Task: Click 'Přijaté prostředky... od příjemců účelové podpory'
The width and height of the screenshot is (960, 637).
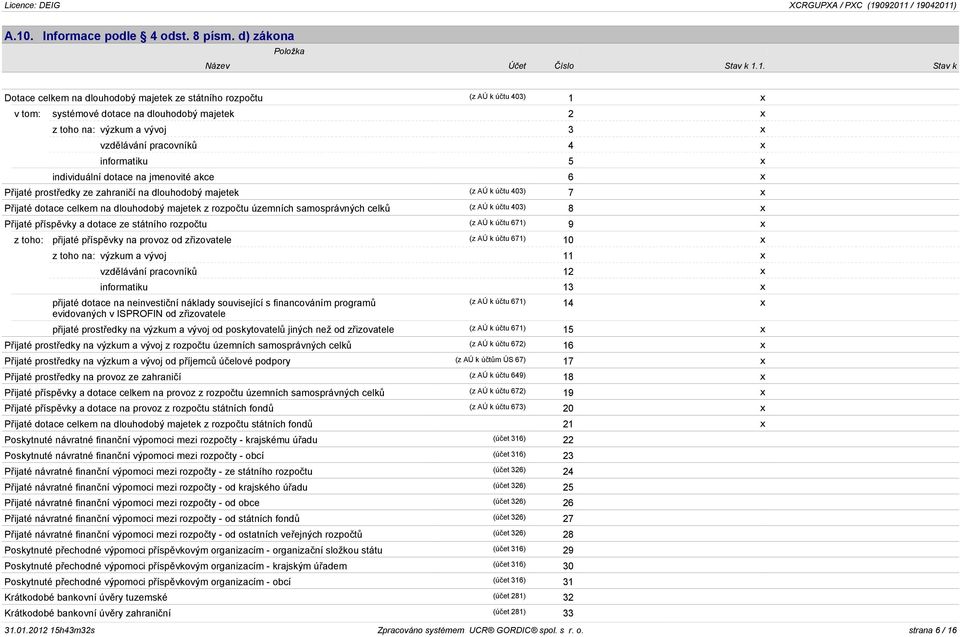Action: [x=148, y=361]
